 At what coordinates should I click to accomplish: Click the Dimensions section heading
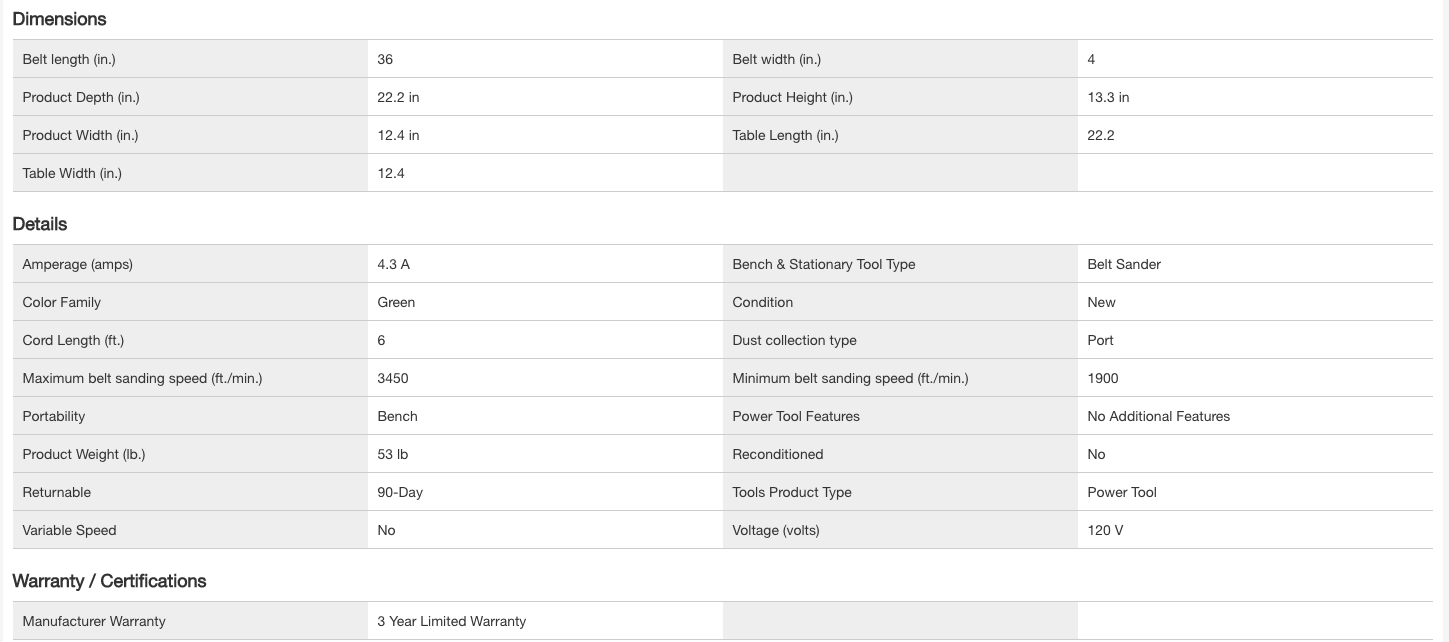tap(59, 19)
